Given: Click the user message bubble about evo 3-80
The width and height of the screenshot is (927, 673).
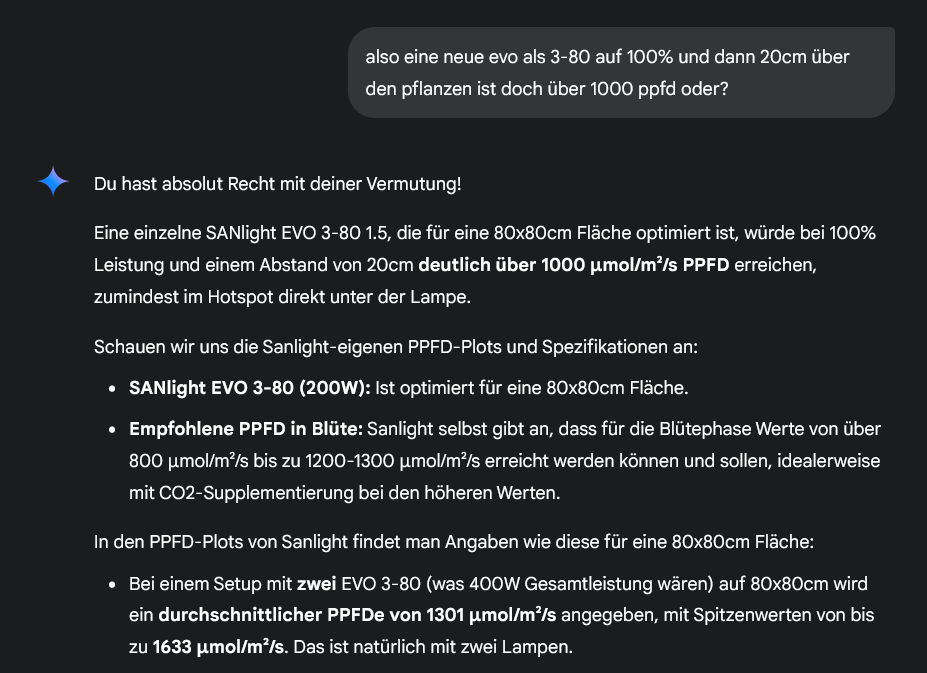Looking at the screenshot, I should 621,72.
